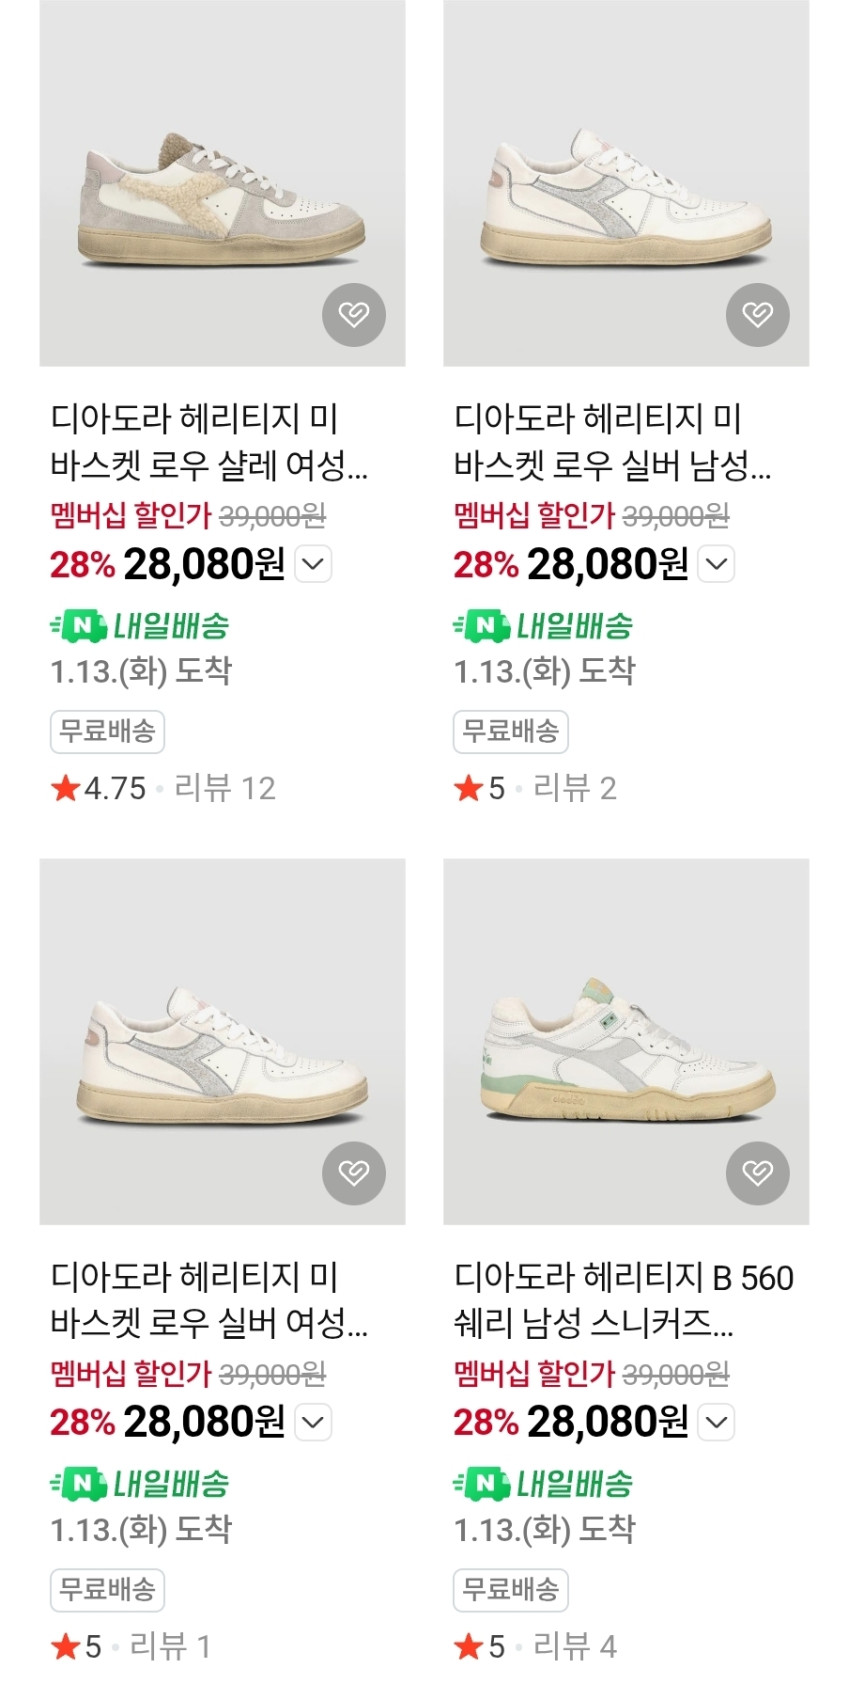
Task: Open 리뷰 4 reviews for B 560 sneaker
Action: click(x=574, y=1646)
